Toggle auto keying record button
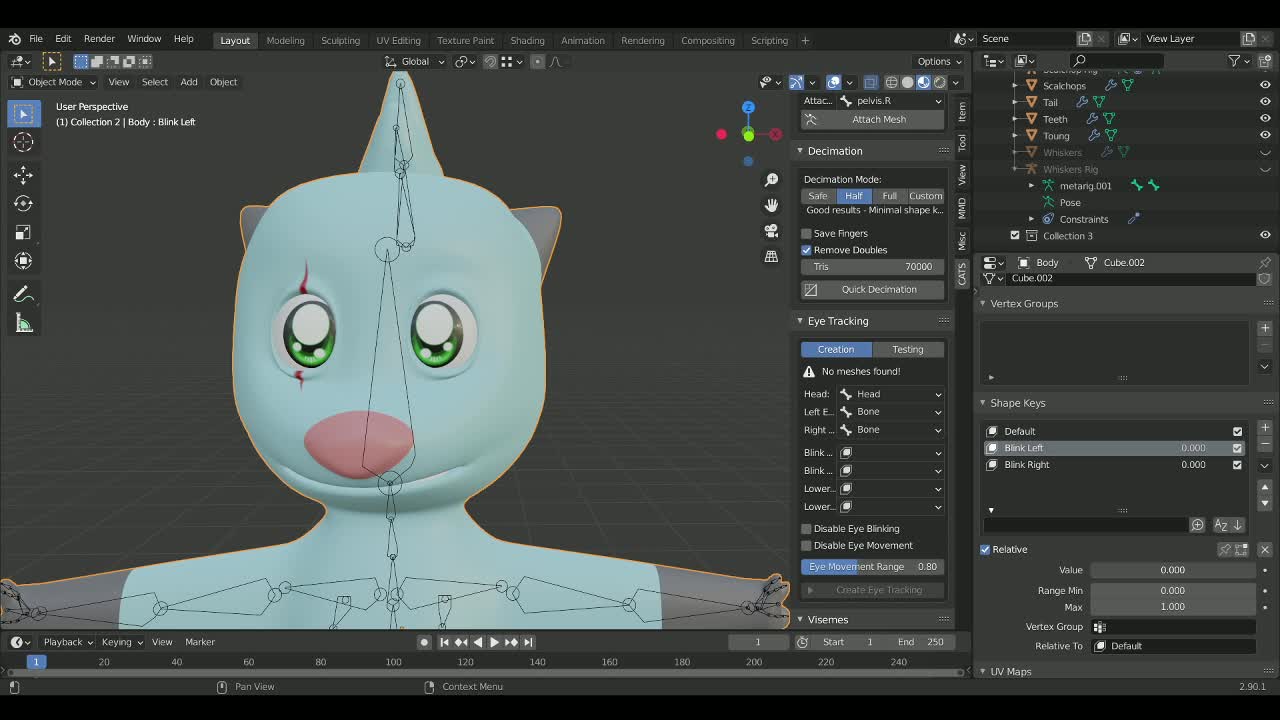 point(424,642)
